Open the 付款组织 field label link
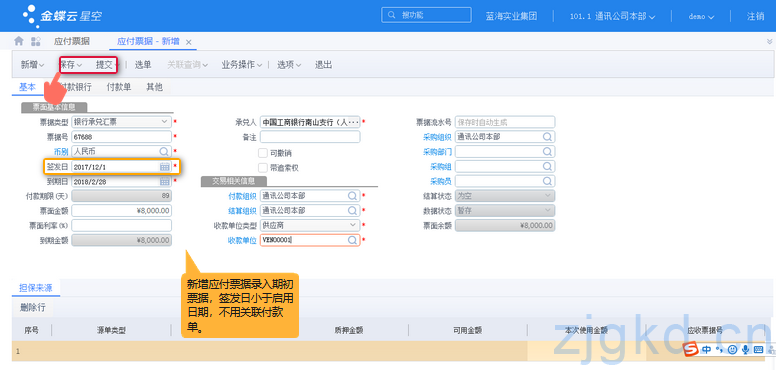This screenshot has height=370, width=776. pyautogui.click(x=242, y=196)
